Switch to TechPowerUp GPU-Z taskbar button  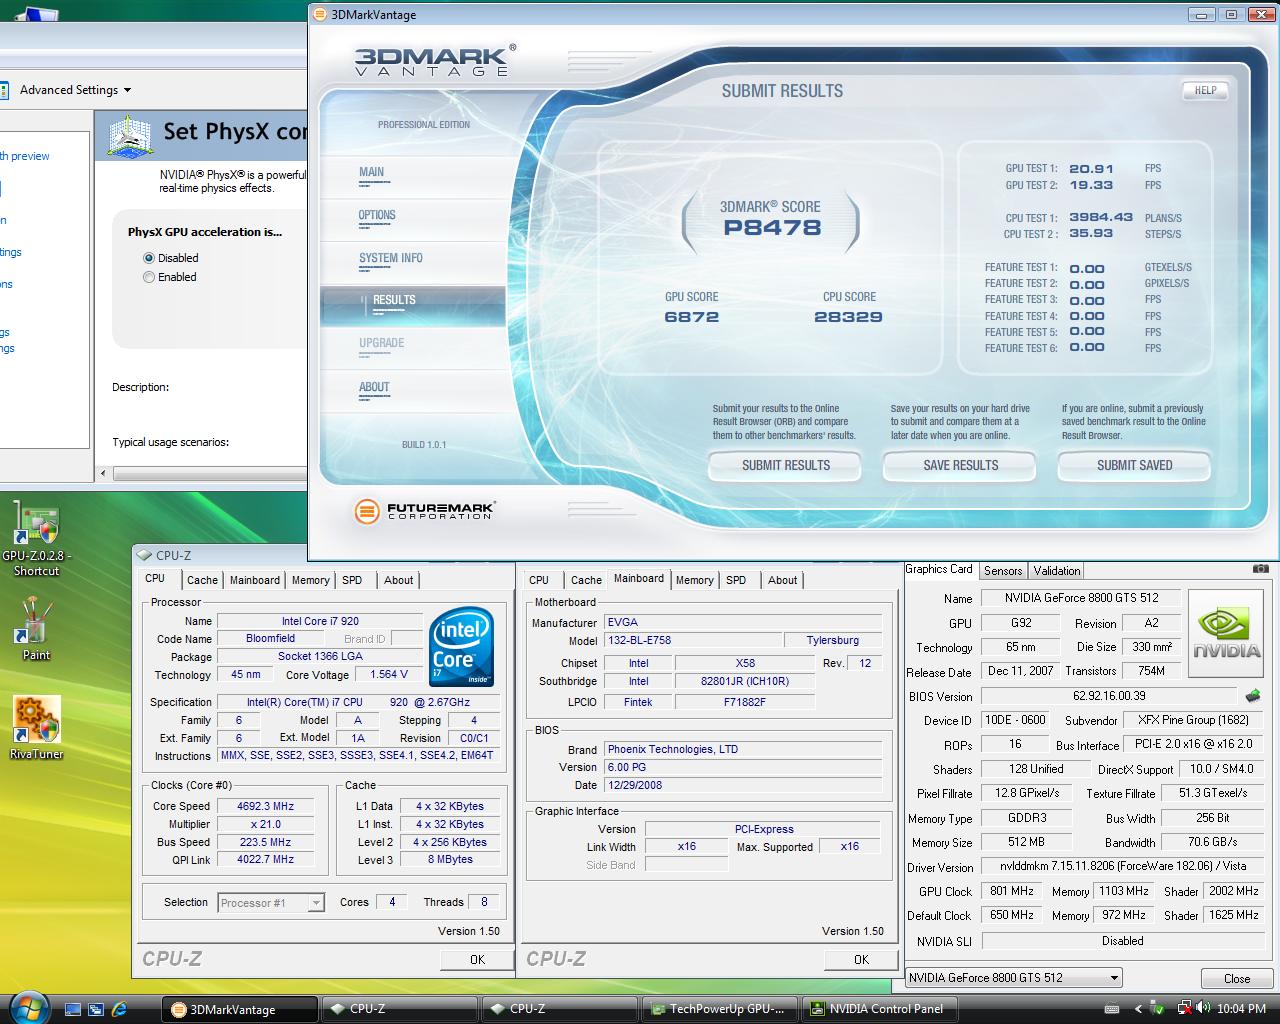pyautogui.click(x=720, y=1009)
